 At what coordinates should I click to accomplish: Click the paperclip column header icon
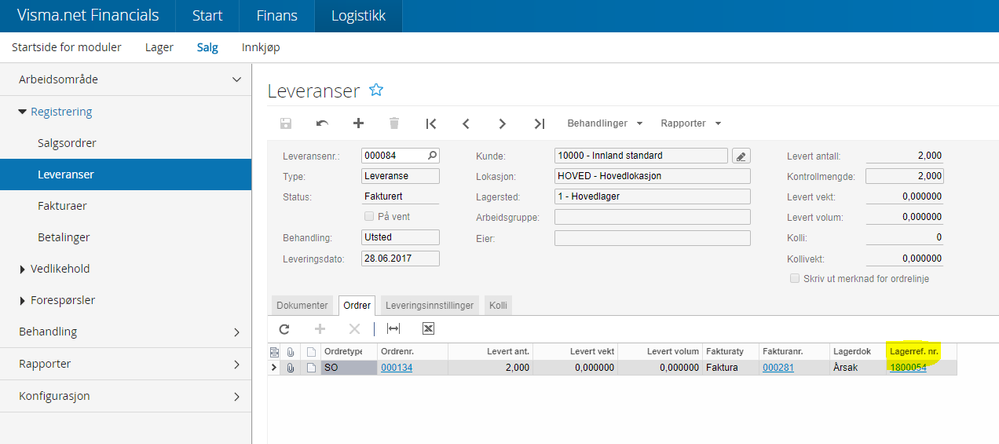click(291, 352)
